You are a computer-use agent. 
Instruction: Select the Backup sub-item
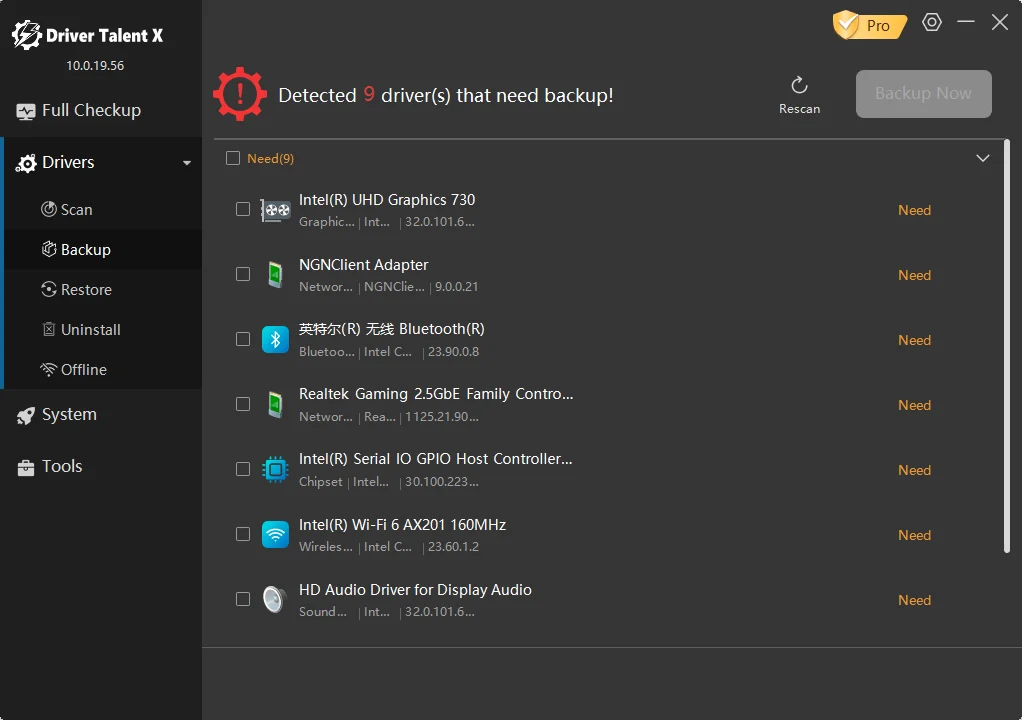pos(101,250)
